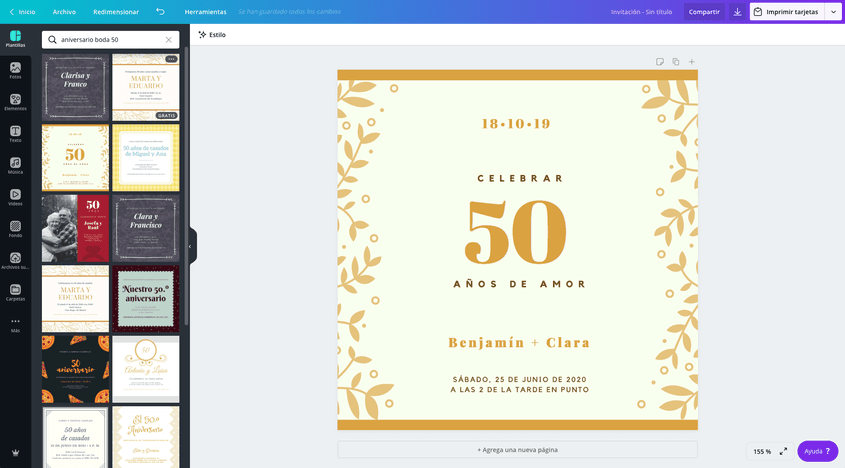Open the Música panel
Image resolution: width=845 pixels, height=468 pixels.
click(15, 166)
